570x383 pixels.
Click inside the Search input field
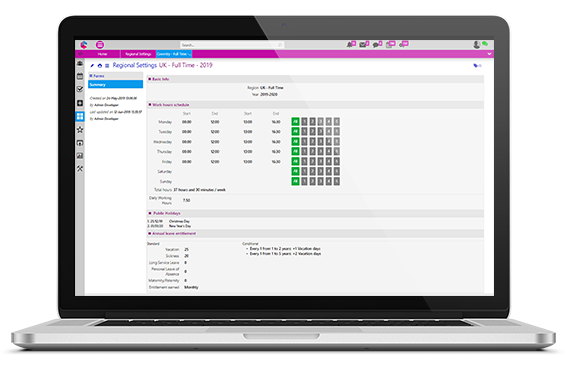tap(232, 45)
